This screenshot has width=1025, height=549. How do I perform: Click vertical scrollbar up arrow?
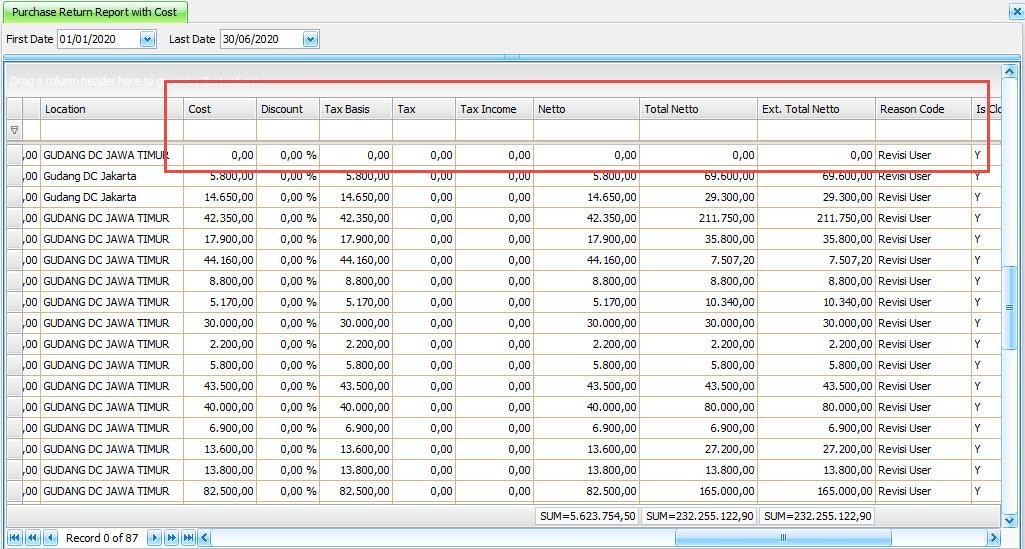(1010, 72)
